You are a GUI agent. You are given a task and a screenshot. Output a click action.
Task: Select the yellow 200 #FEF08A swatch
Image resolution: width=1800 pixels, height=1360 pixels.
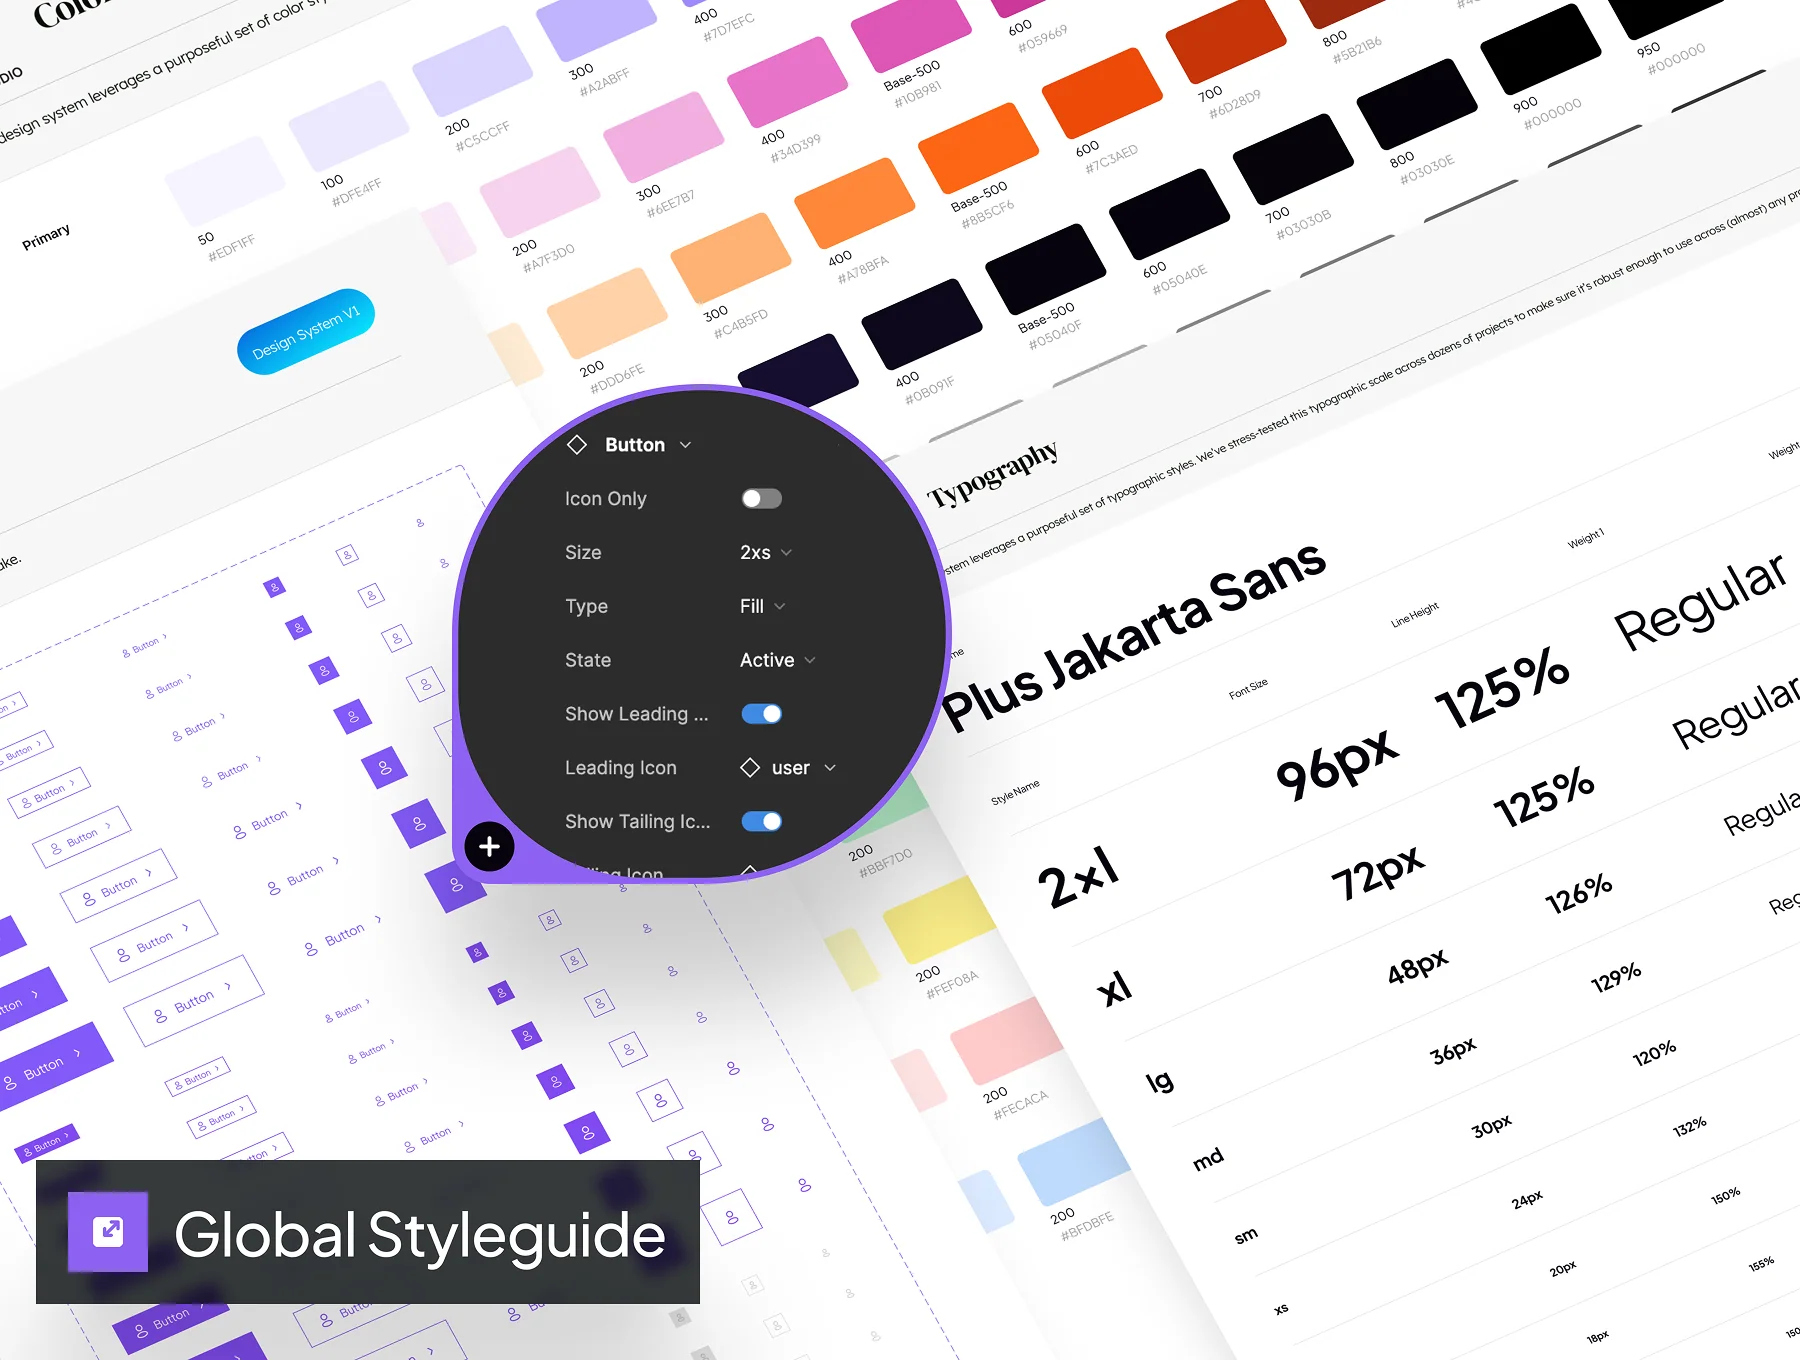[939, 919]
